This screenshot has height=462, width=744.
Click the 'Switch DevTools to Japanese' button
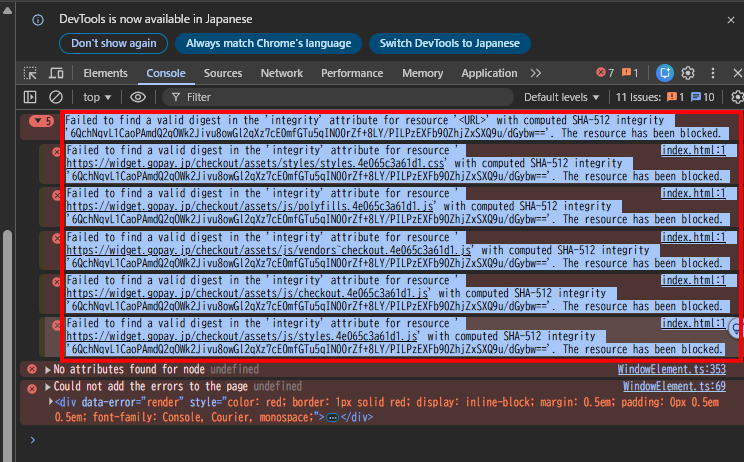click(449, 43)
